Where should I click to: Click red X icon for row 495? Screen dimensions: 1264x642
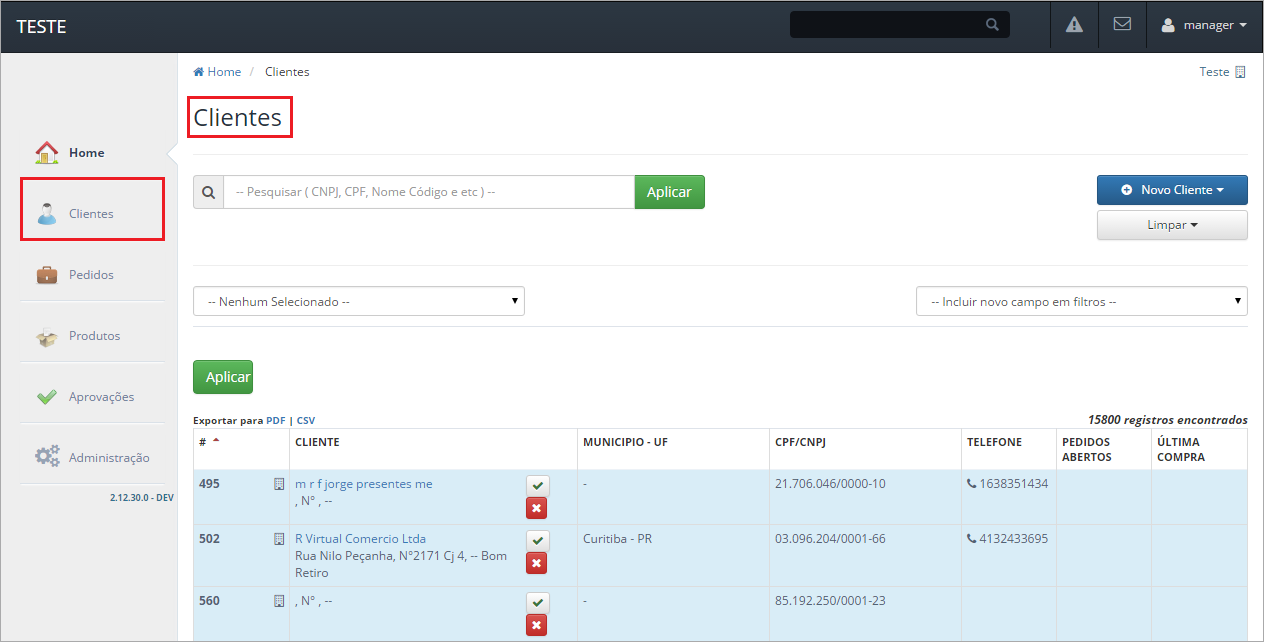[538, 509]
